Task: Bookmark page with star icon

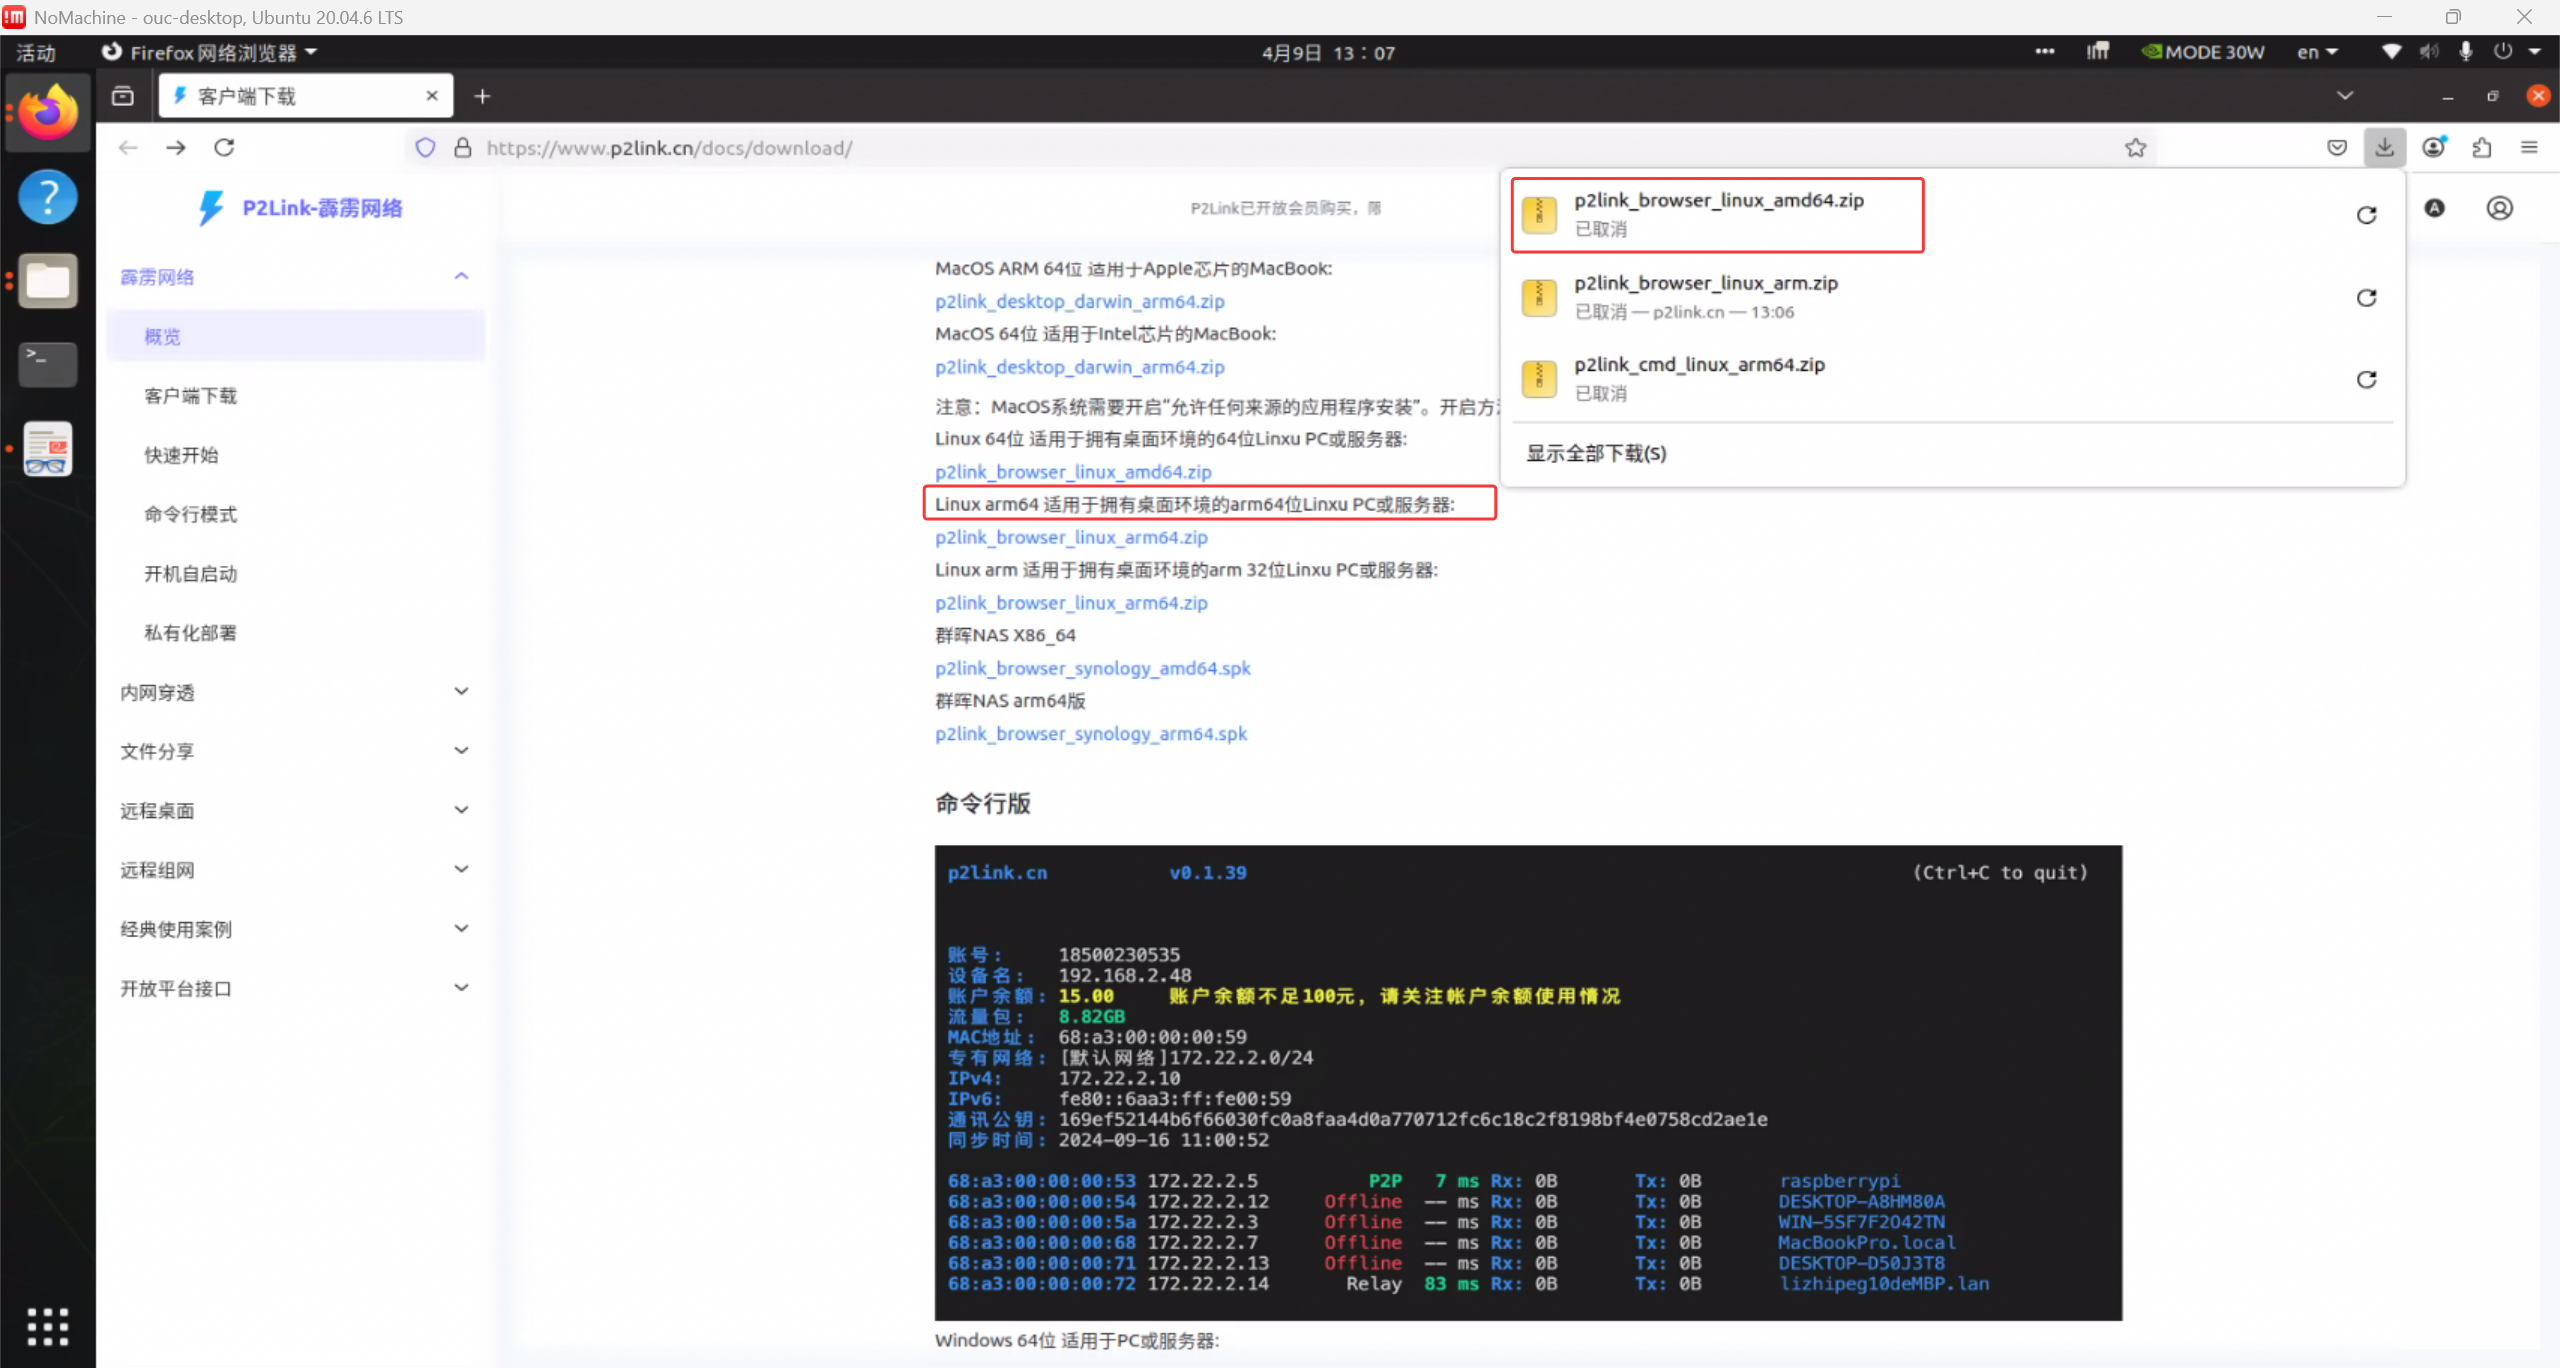Action: pyautogui.click(x=2135, y=148)
